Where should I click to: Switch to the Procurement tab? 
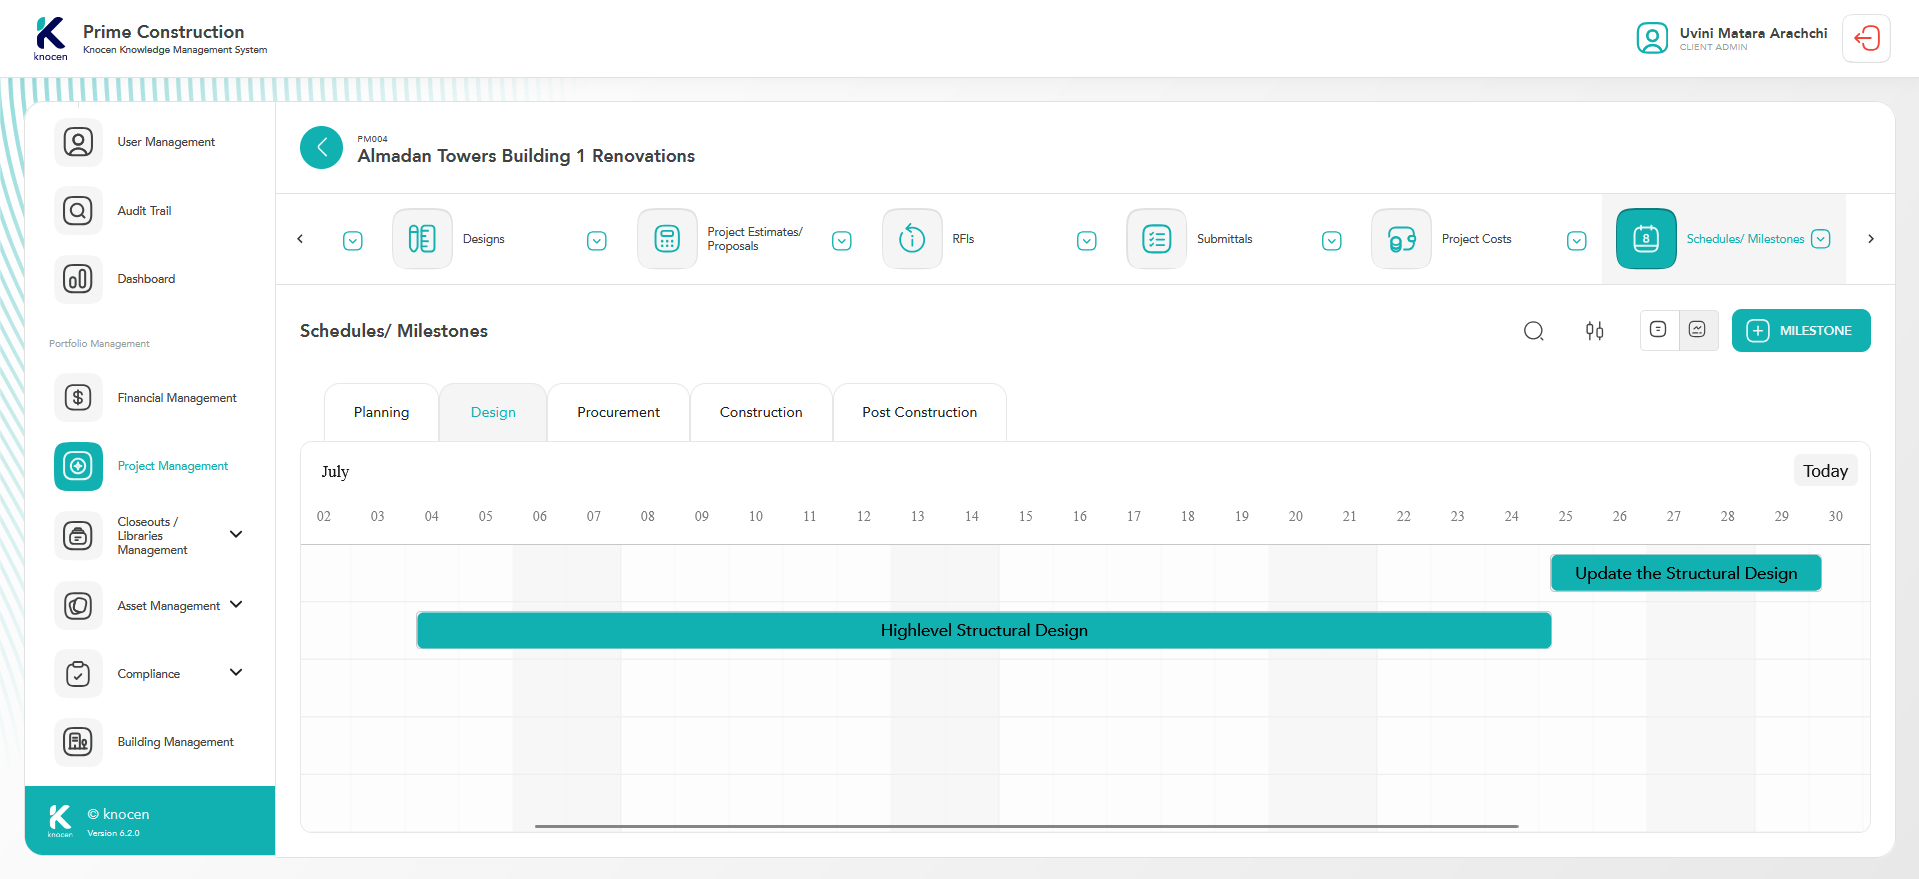click(618, 412)
